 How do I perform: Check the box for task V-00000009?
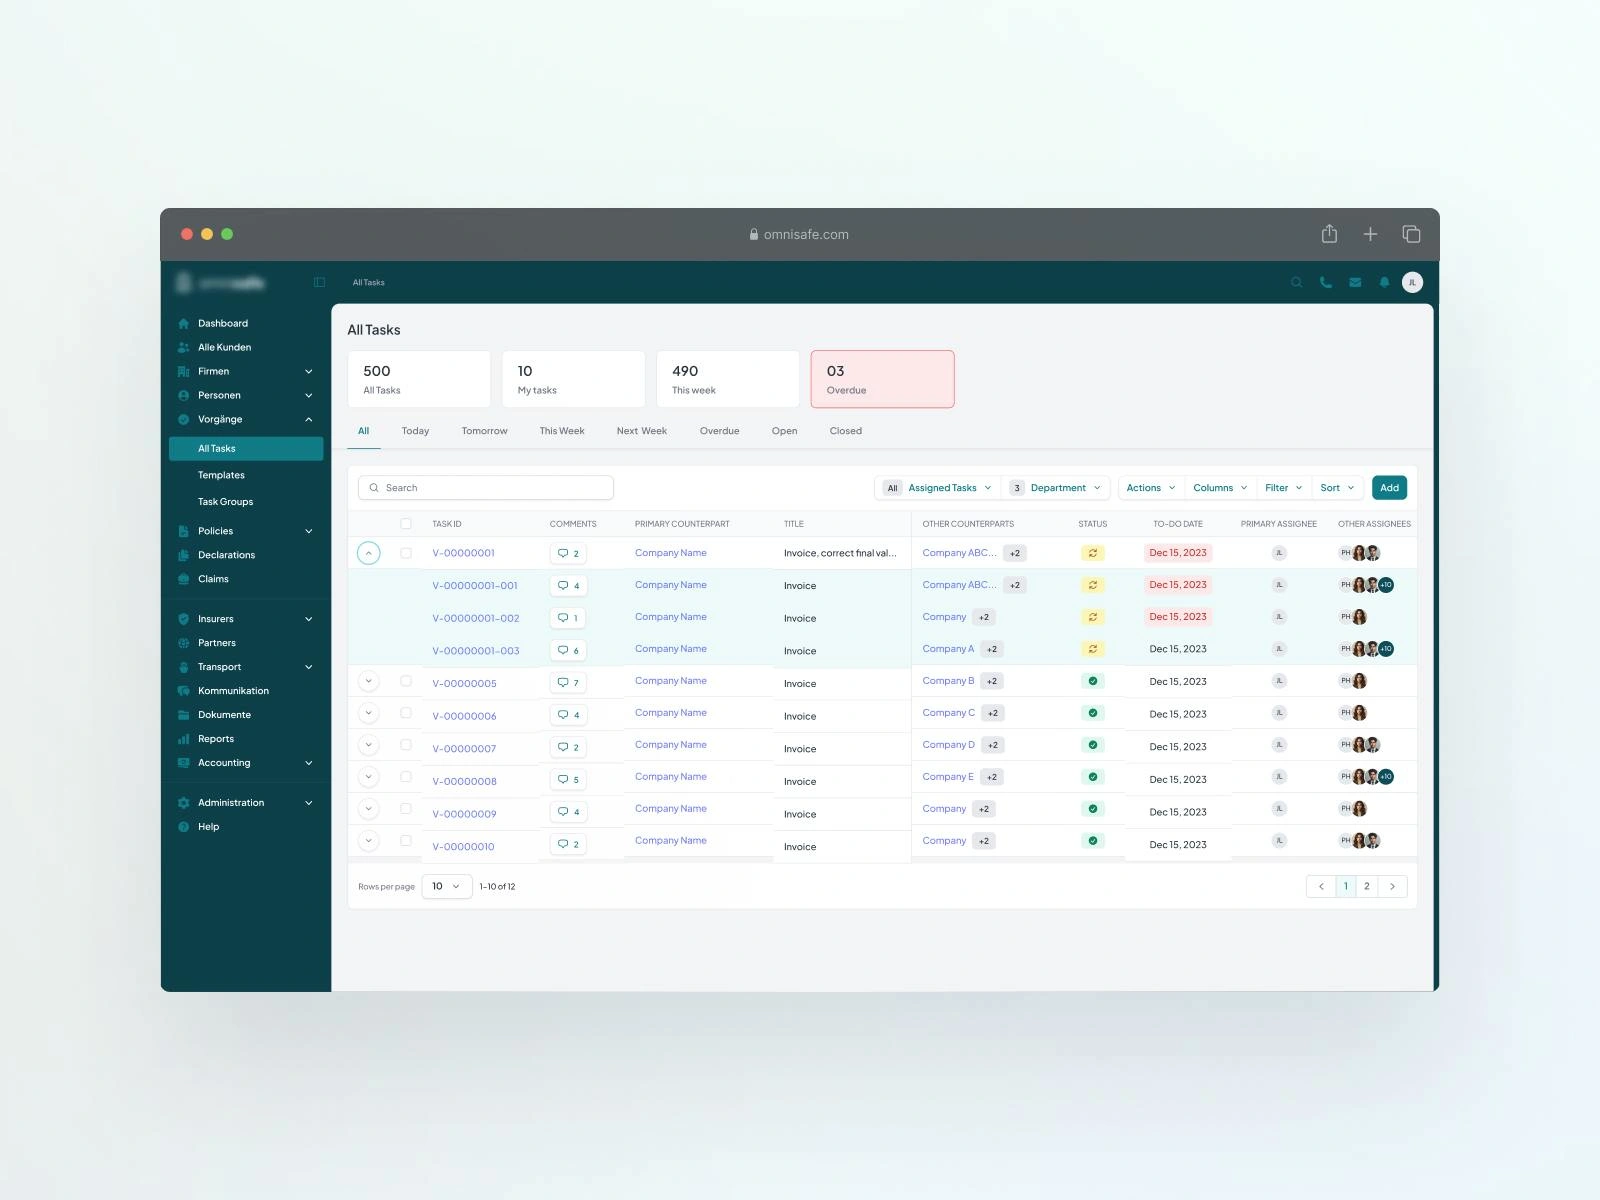(x=405, y=809)
